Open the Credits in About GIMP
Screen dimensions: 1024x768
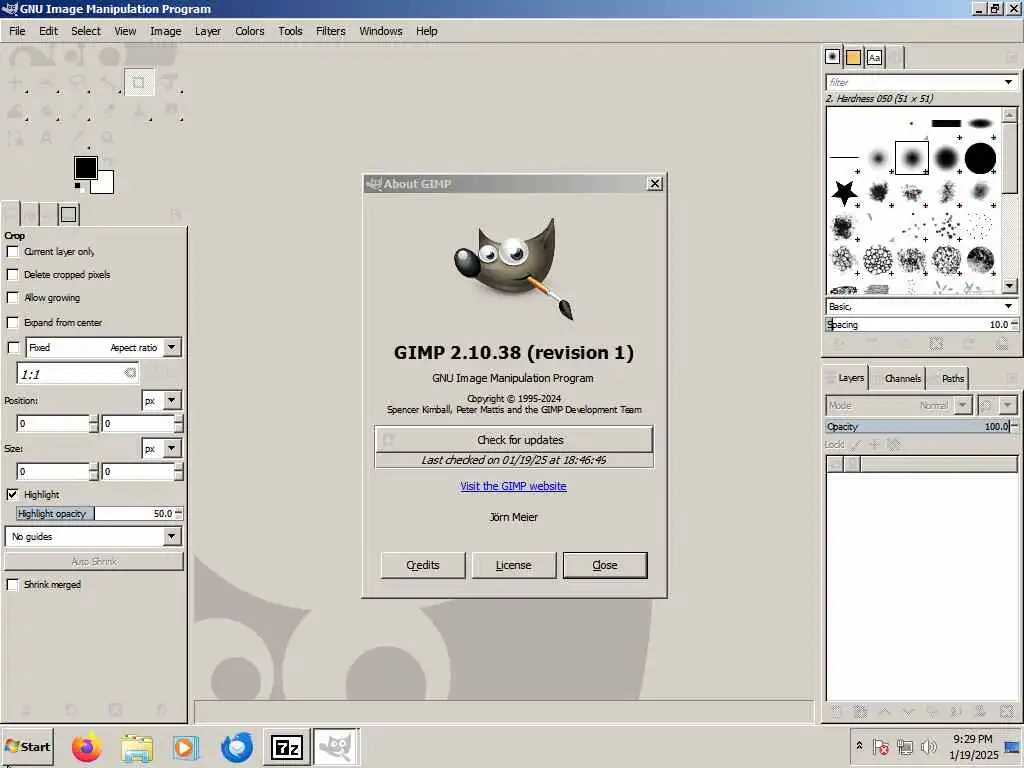tap(423, 565)
